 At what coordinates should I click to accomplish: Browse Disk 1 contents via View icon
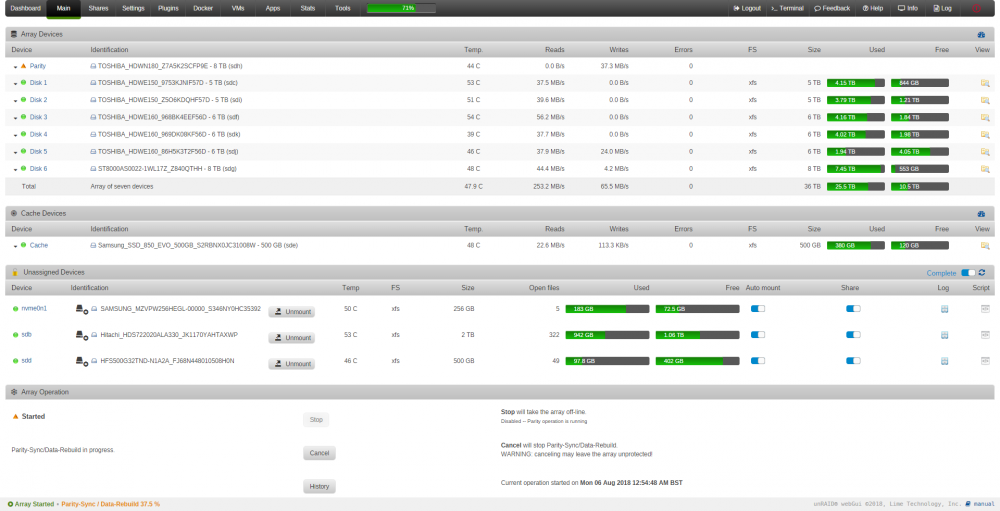tap(985, 83)
